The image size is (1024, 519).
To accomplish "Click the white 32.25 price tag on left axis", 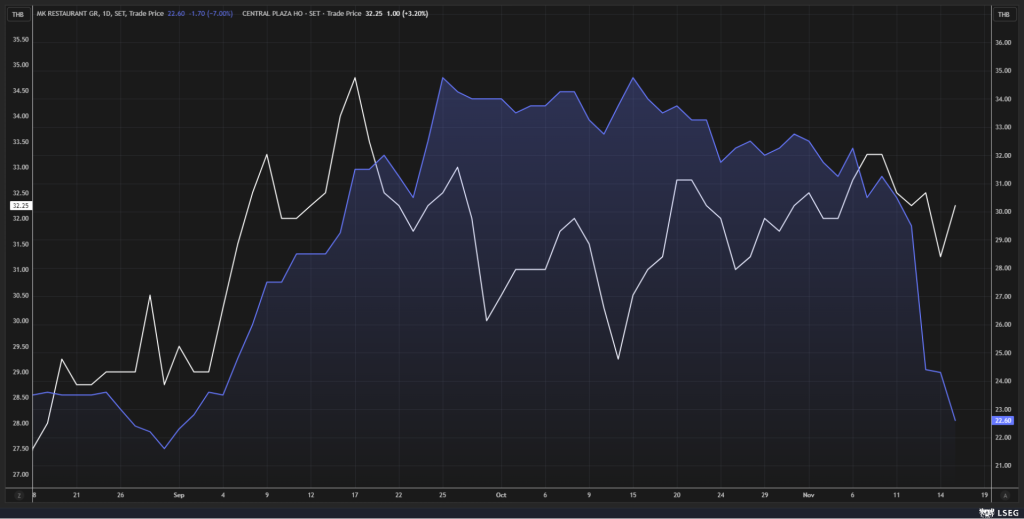I will 20,206.
